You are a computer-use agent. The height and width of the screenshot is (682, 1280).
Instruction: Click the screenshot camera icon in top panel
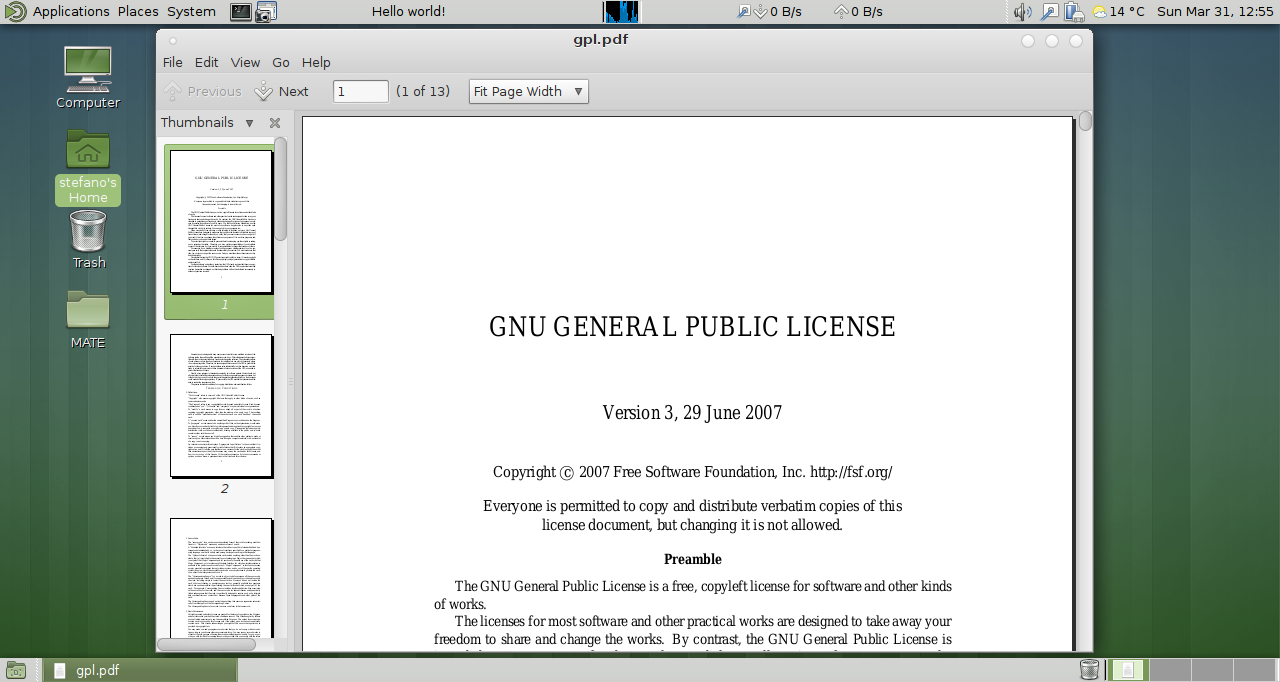pos(266,12)
